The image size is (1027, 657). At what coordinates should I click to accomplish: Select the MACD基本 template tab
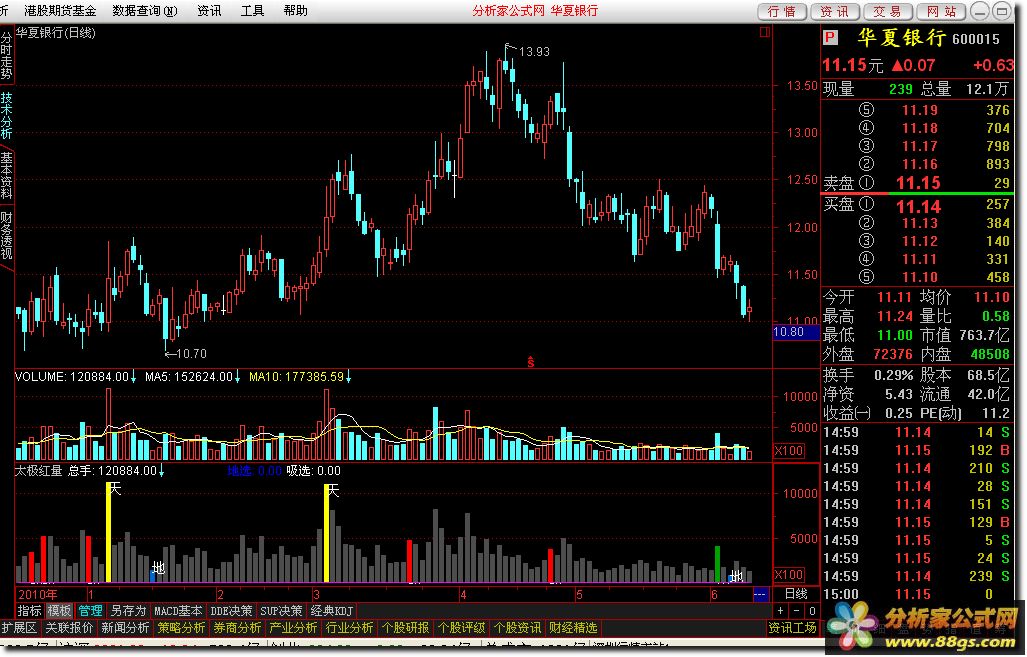pos(178,610)
